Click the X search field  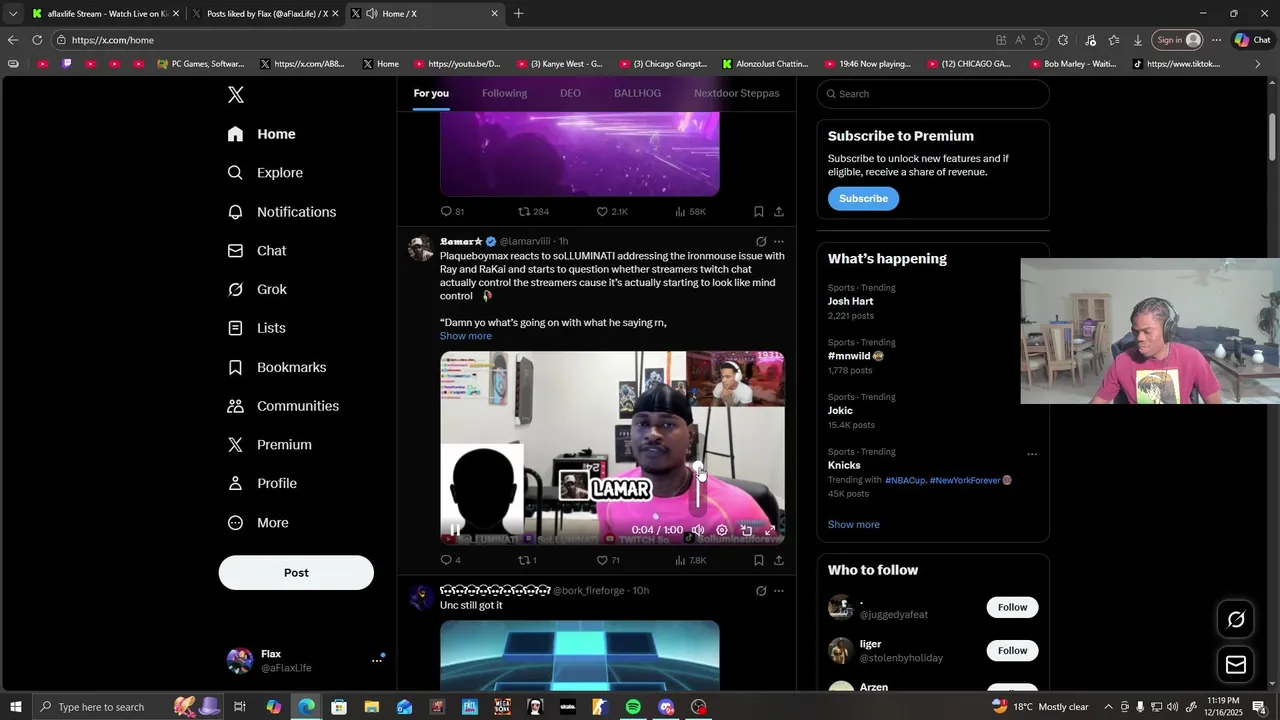click(x=933, y=94)
